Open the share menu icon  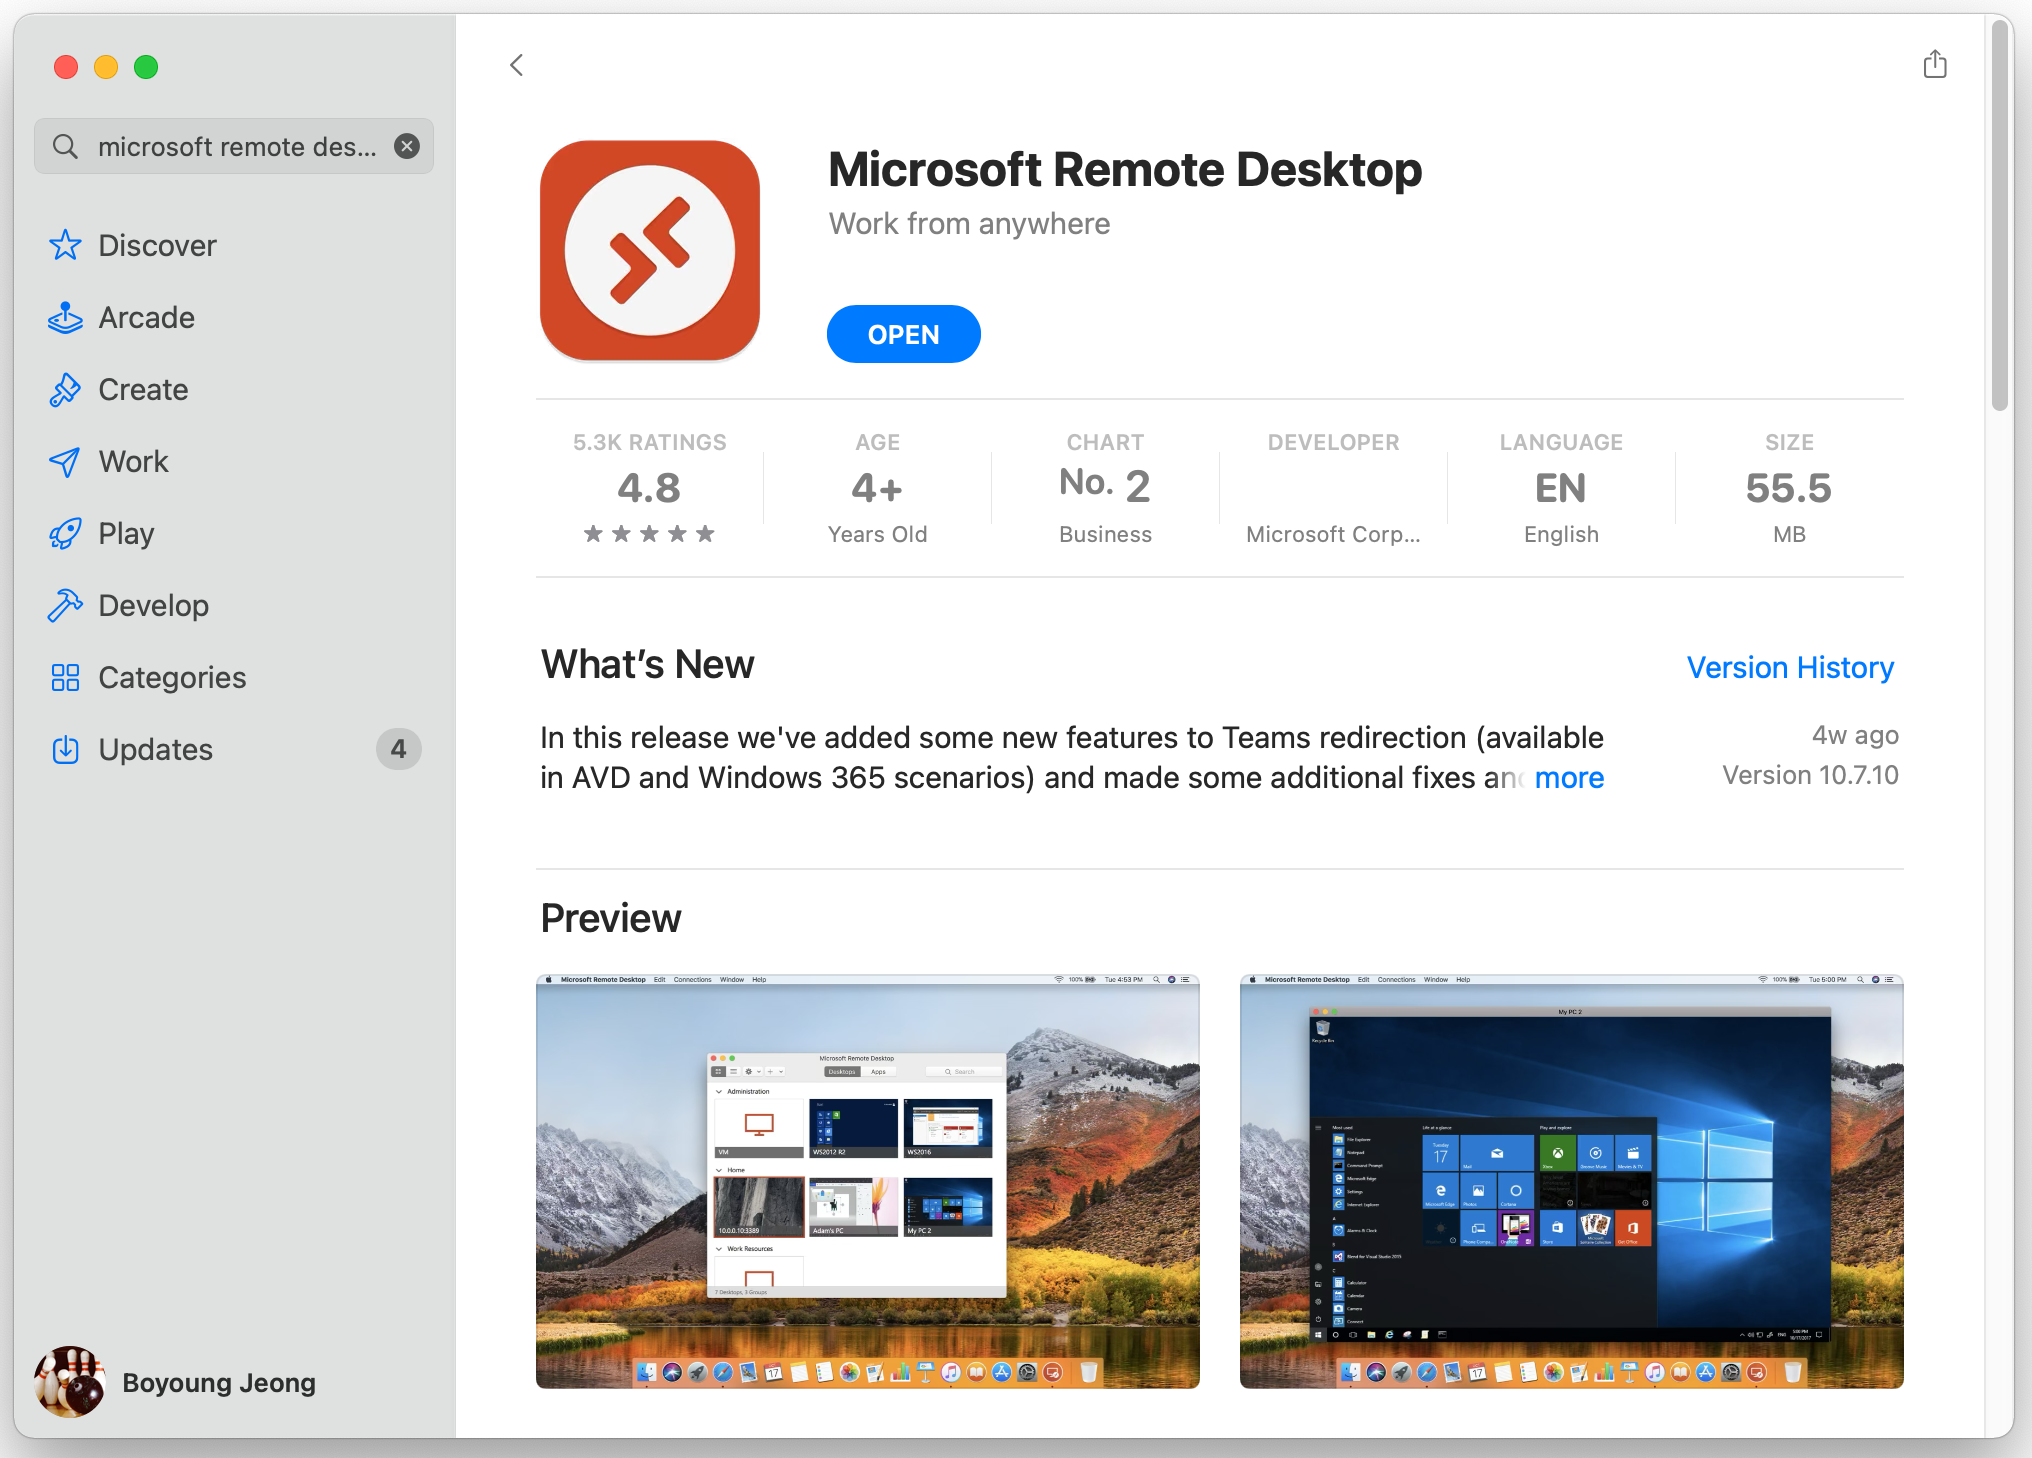tap(1935, 64)
